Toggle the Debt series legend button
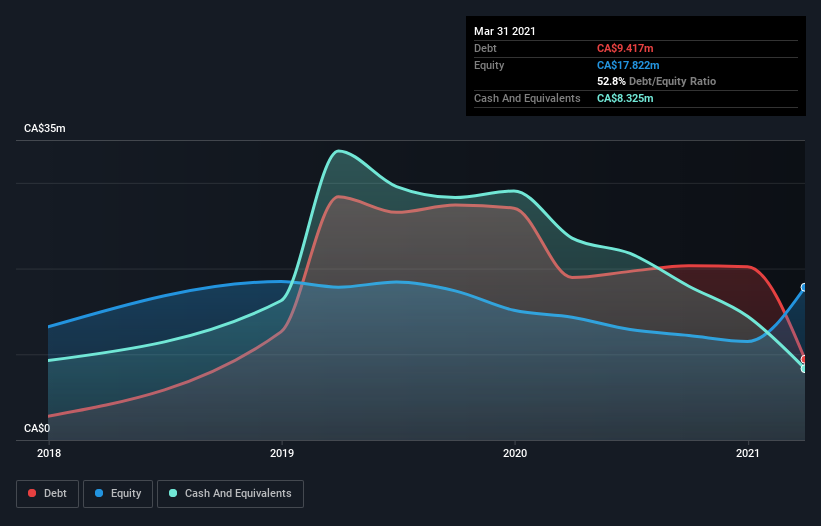 [48, 494]
